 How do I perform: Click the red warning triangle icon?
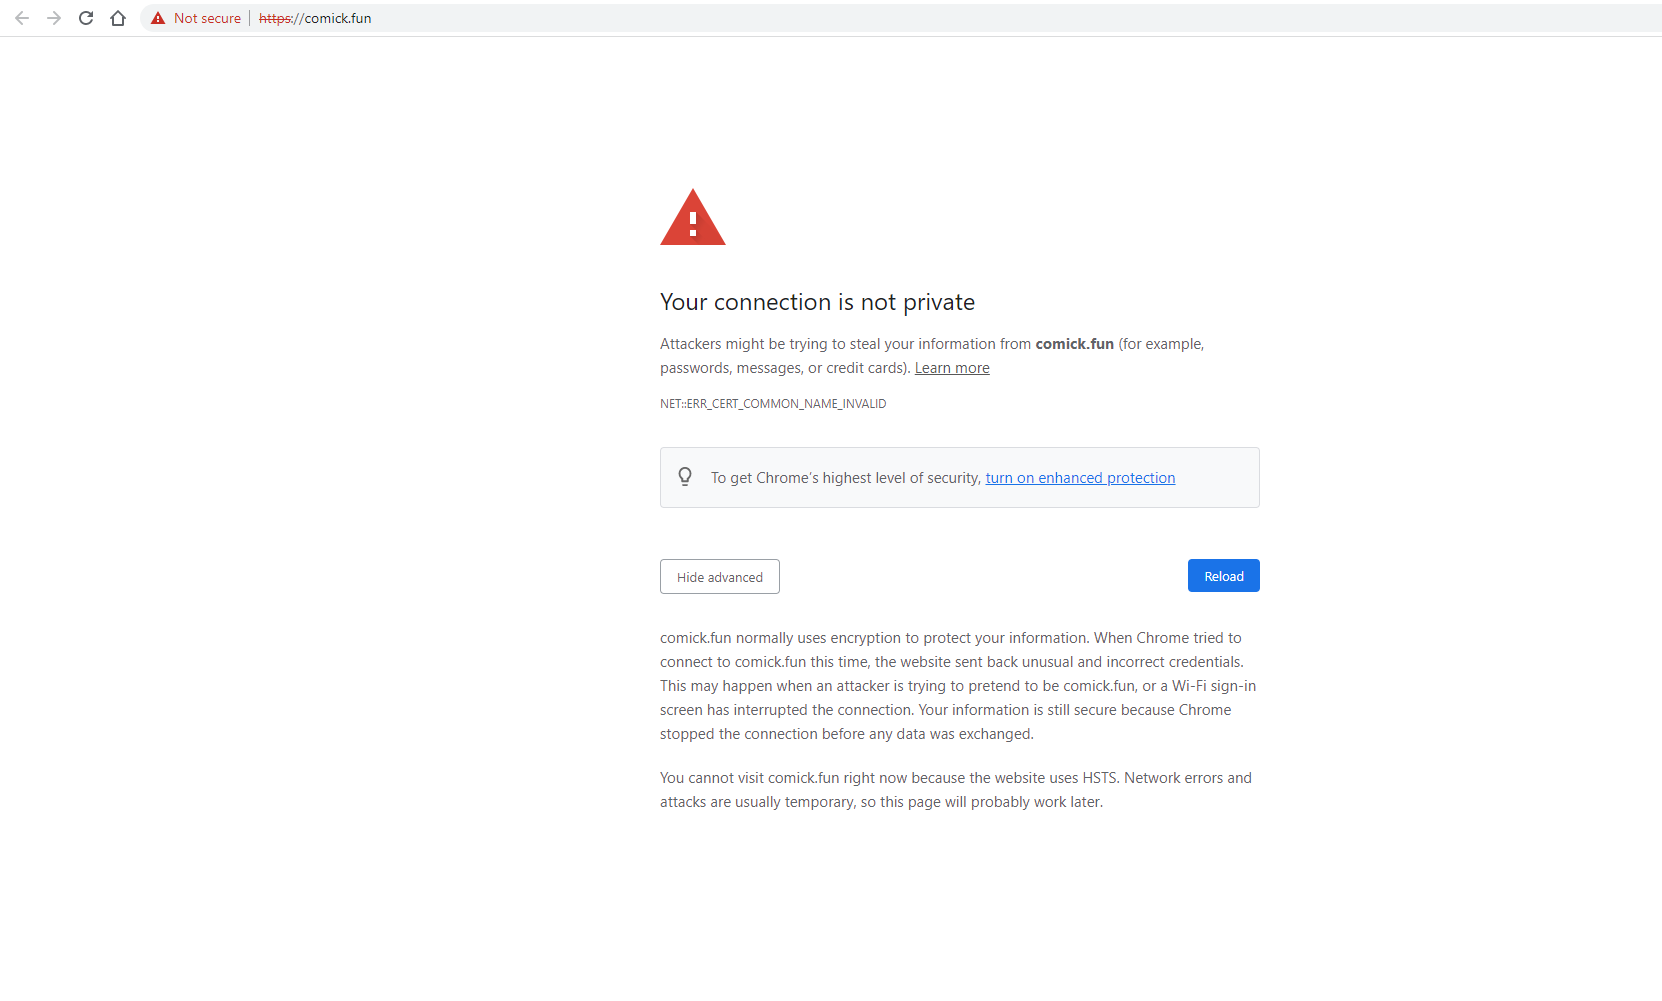pos(693,217)
